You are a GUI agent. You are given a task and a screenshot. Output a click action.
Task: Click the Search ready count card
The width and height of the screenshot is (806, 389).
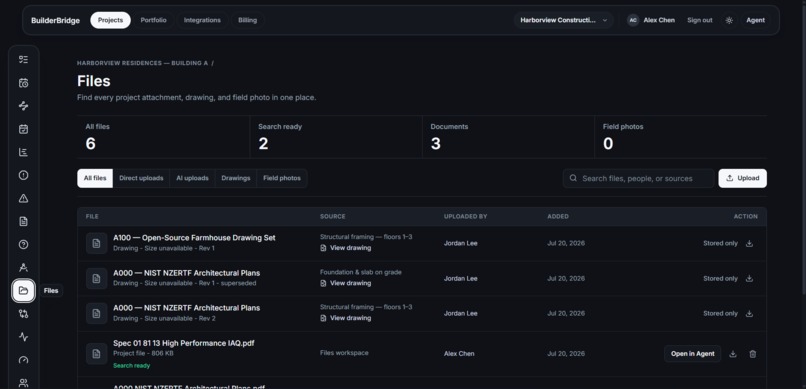336,137
